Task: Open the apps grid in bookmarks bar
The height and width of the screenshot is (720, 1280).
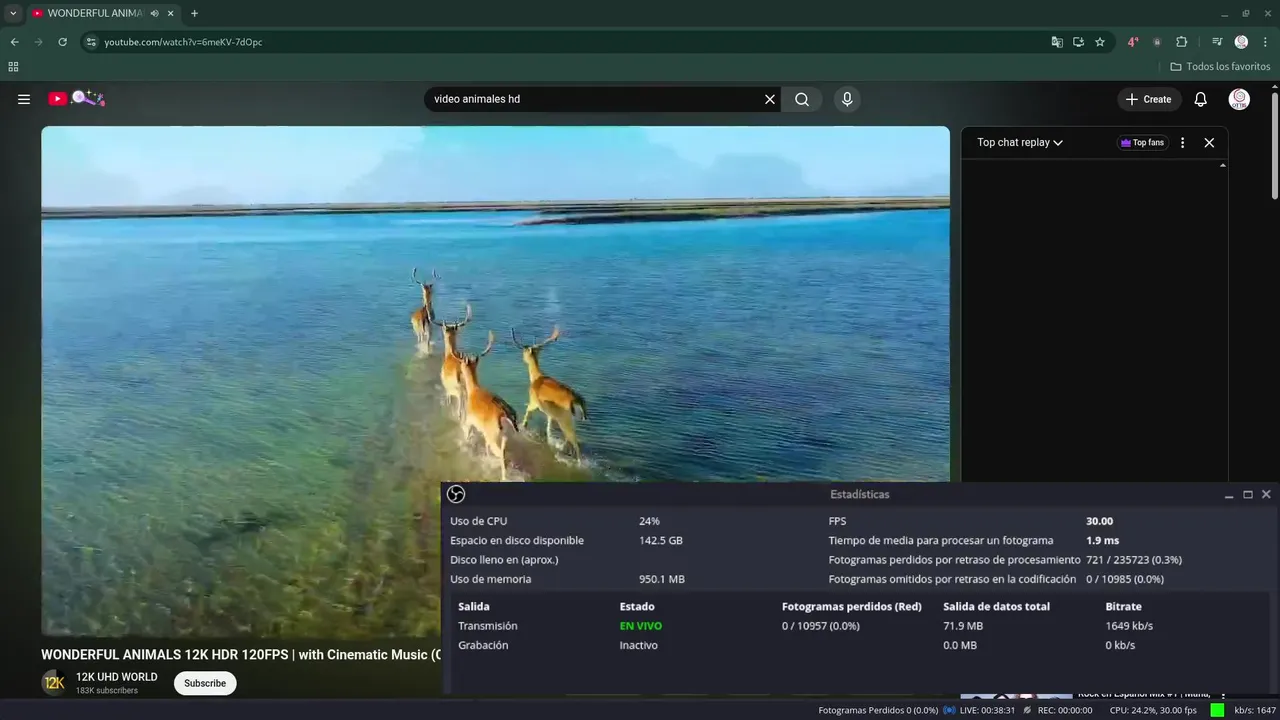Action: click(13, 67)
